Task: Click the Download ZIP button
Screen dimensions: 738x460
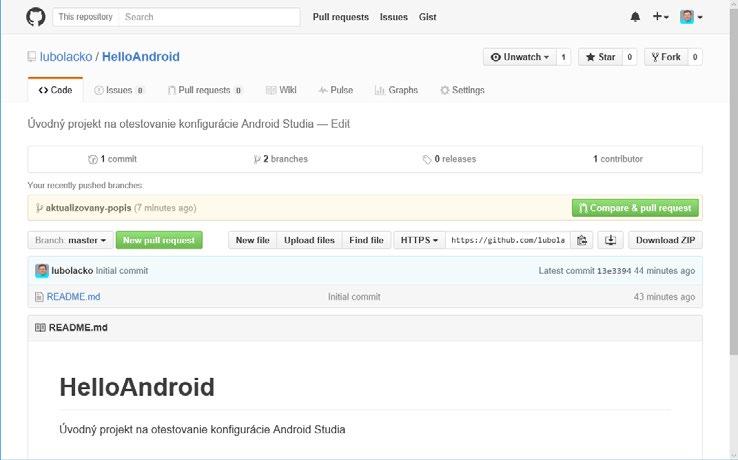Action: 665,240
